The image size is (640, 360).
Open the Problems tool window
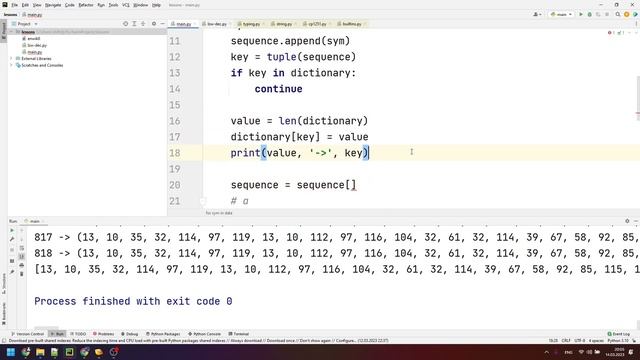(104, 334)
